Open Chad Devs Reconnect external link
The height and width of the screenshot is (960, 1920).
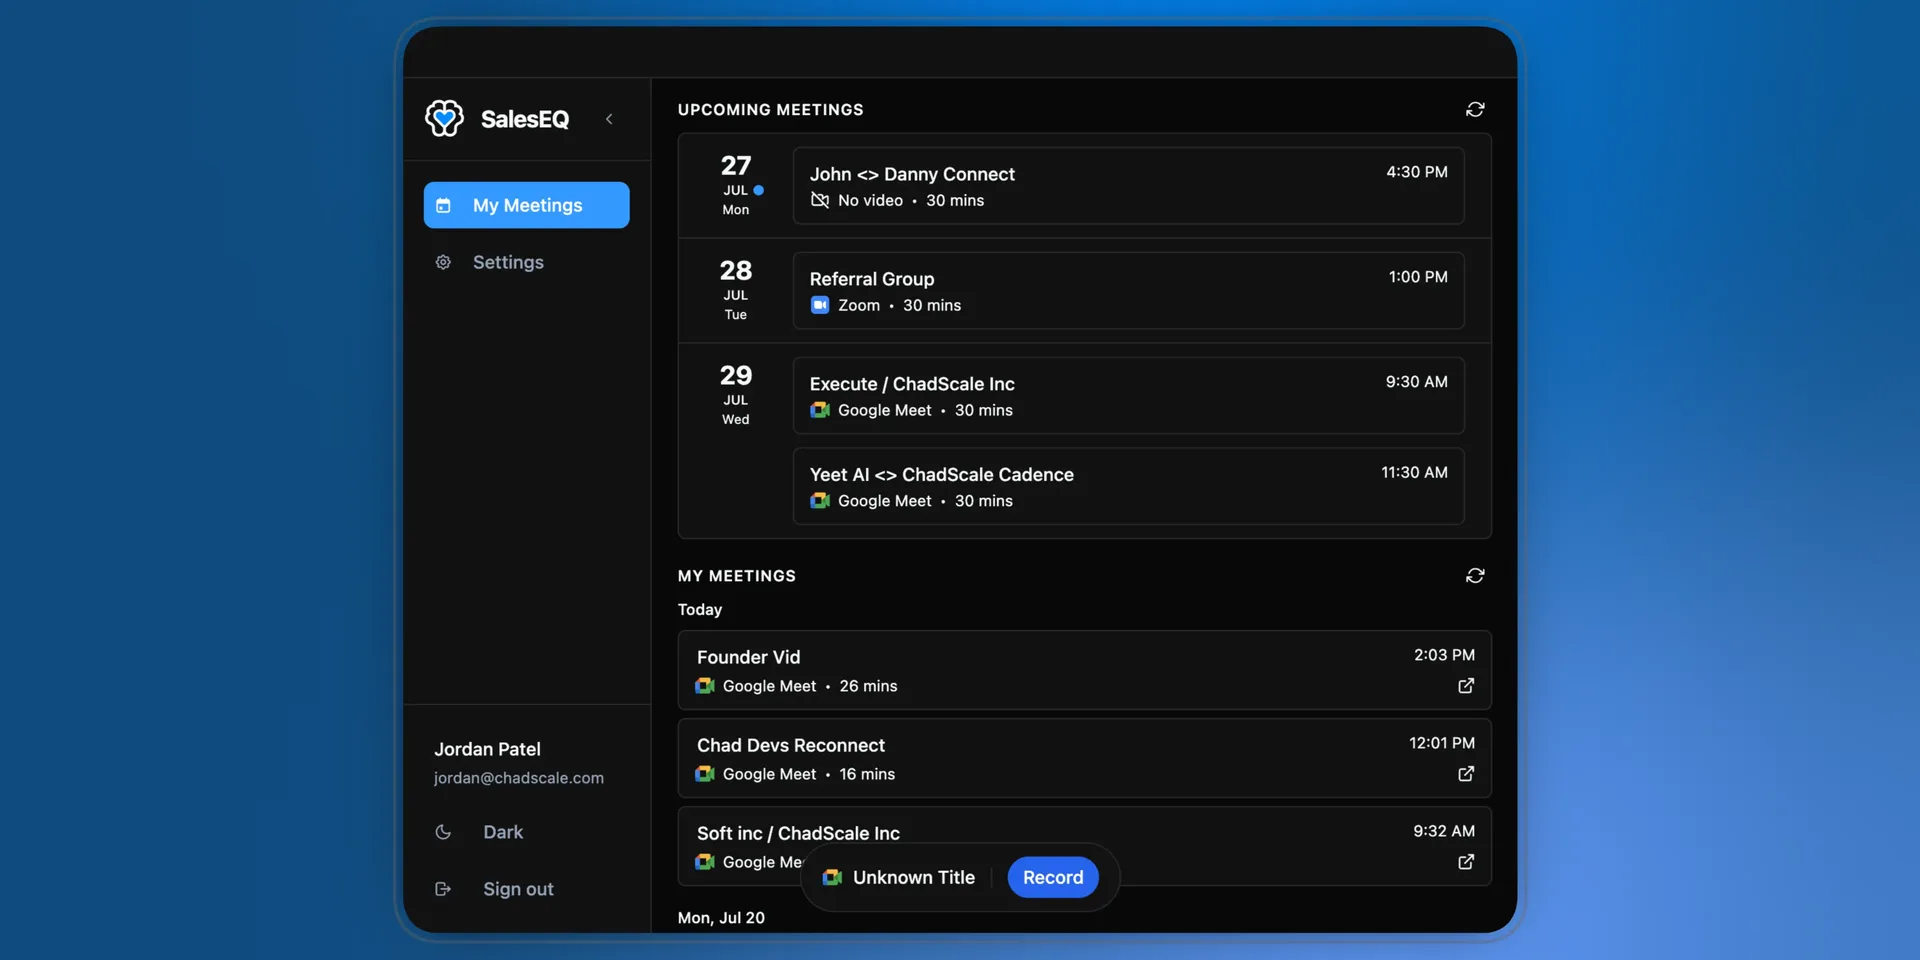1466,774
